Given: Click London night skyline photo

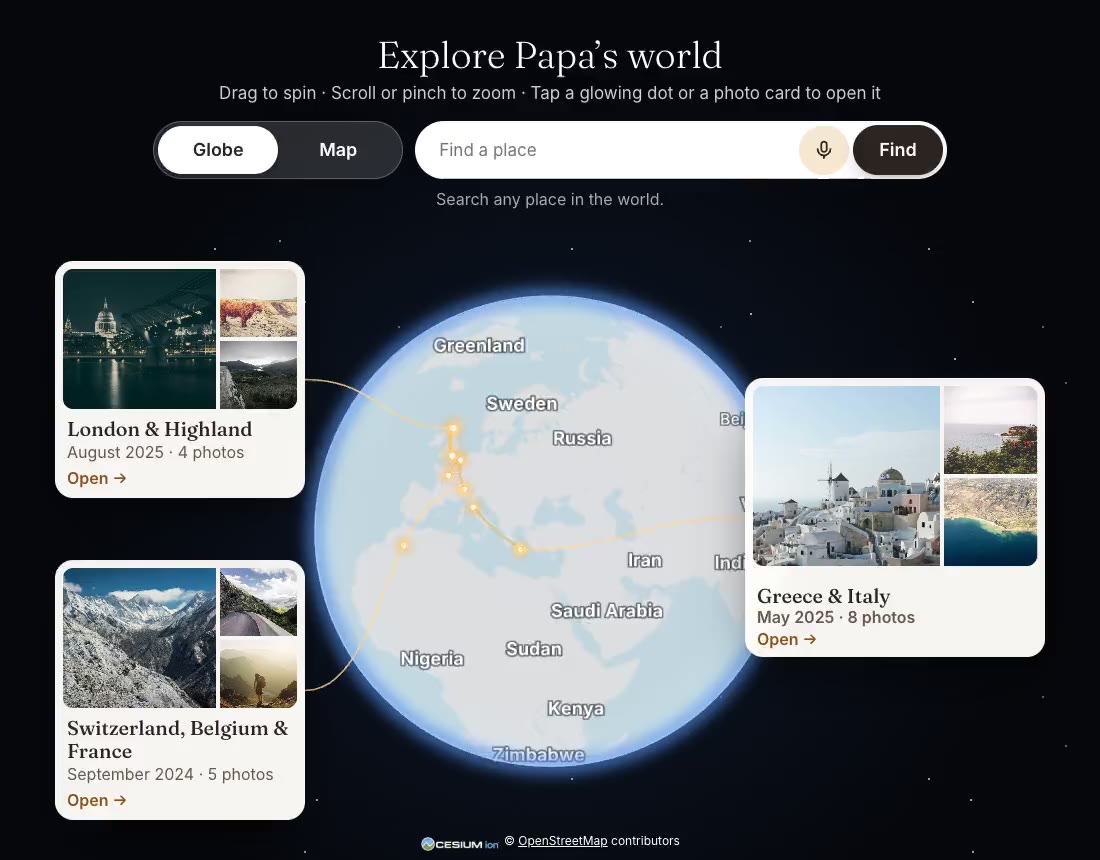Looking at the screenshot, I should (140, 339).
